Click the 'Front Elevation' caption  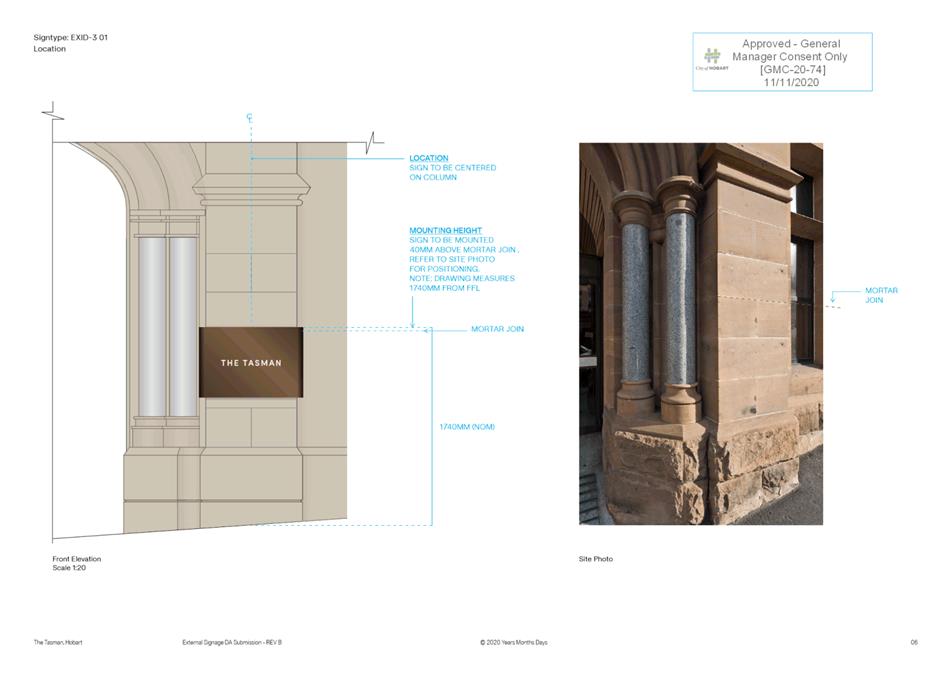77,559
